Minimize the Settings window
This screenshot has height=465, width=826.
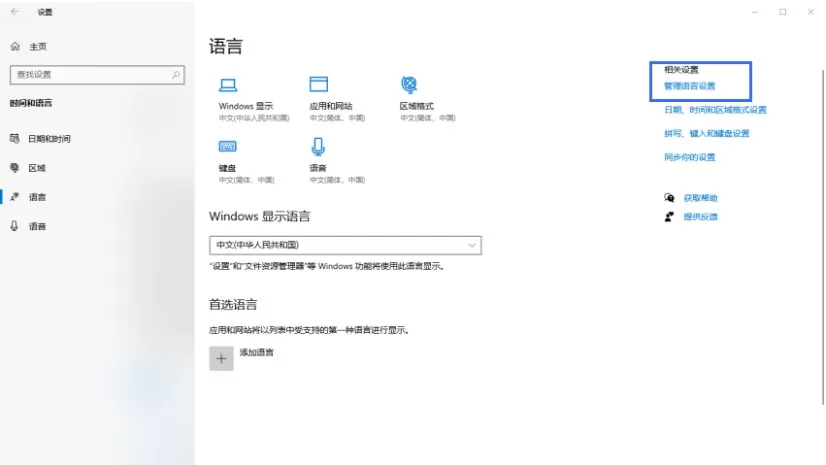tap(755, 12)
